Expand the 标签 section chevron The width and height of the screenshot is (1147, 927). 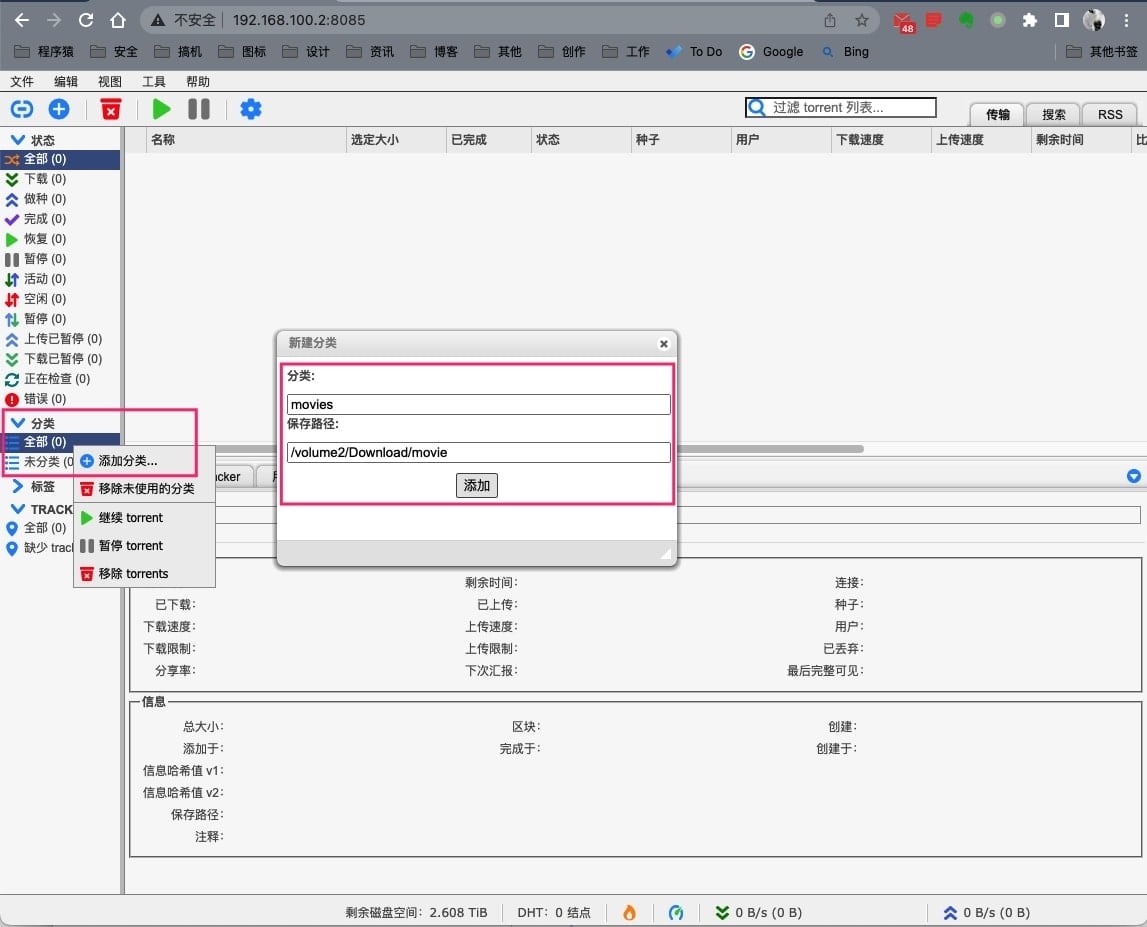coord(18,486)
